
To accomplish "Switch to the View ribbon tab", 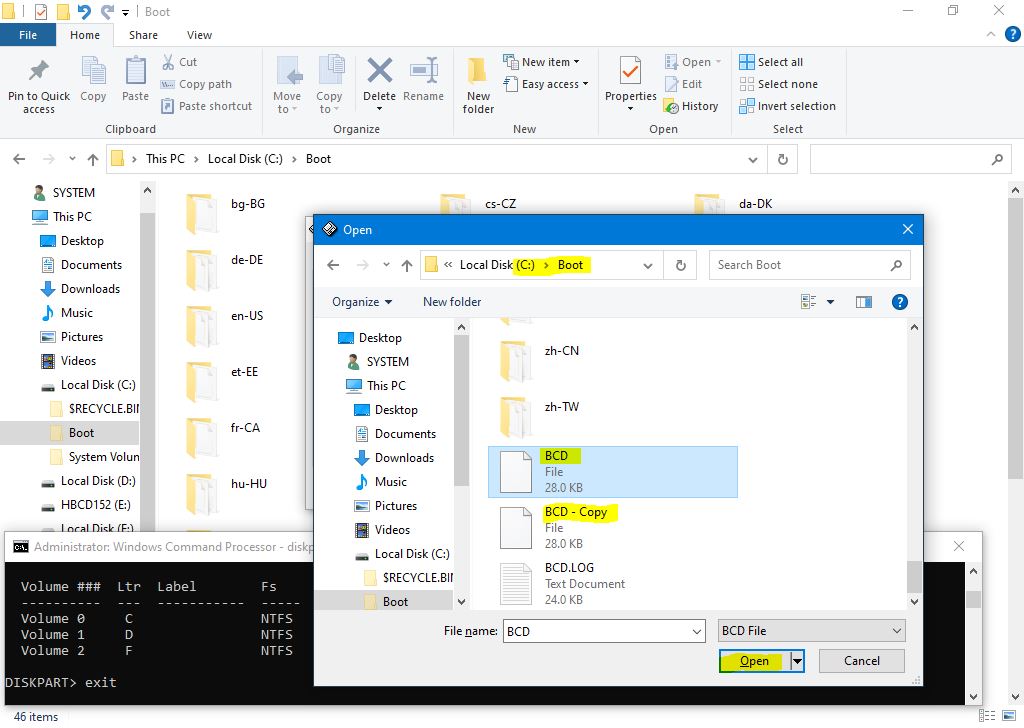I will coord(199,35).
